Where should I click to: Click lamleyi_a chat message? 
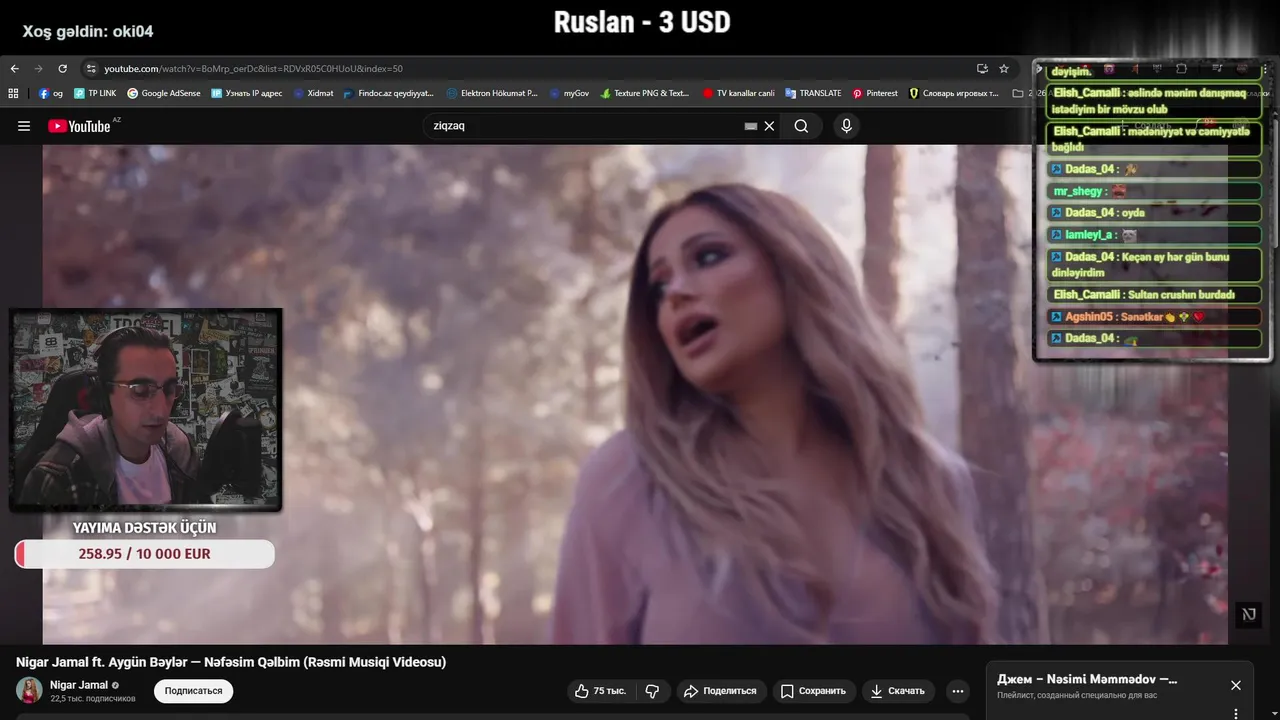(1154, 235)
